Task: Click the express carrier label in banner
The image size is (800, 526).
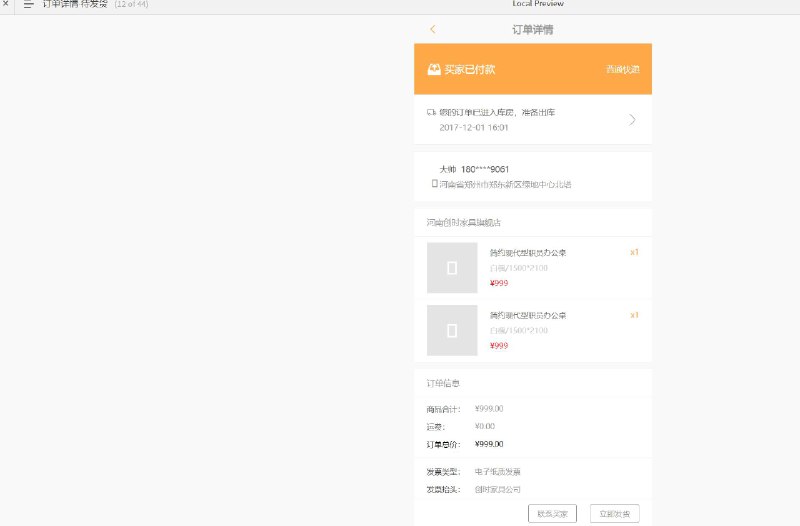Action: pyautogui.click(x=622, y=69)
